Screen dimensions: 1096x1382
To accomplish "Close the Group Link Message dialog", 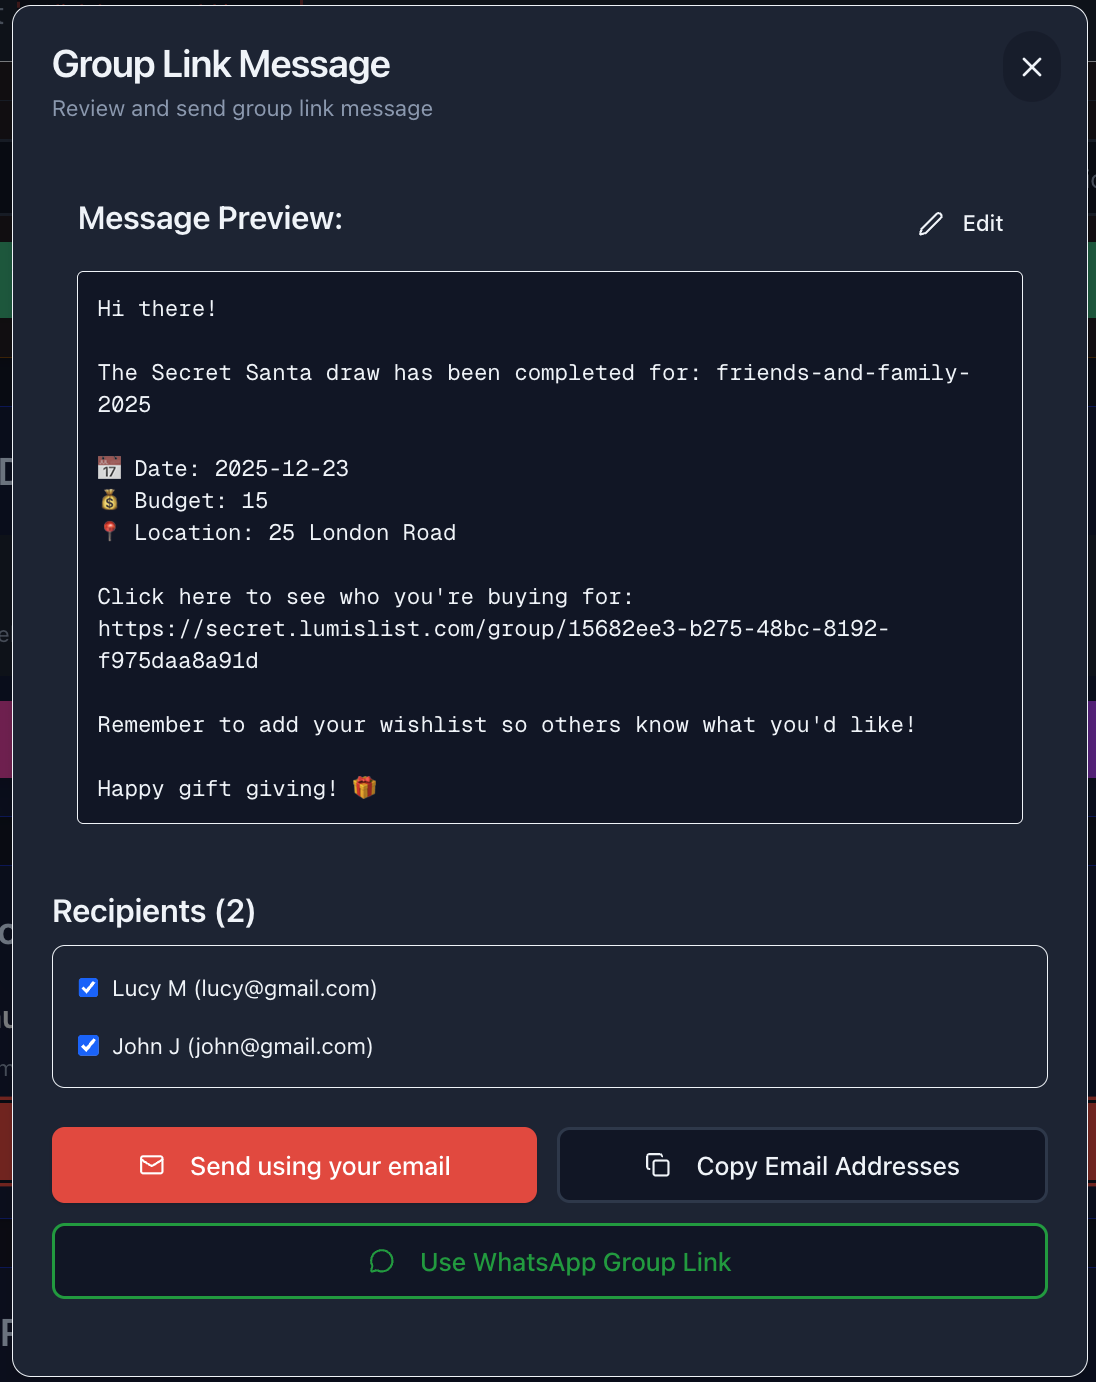I will tap(1031, 67).
